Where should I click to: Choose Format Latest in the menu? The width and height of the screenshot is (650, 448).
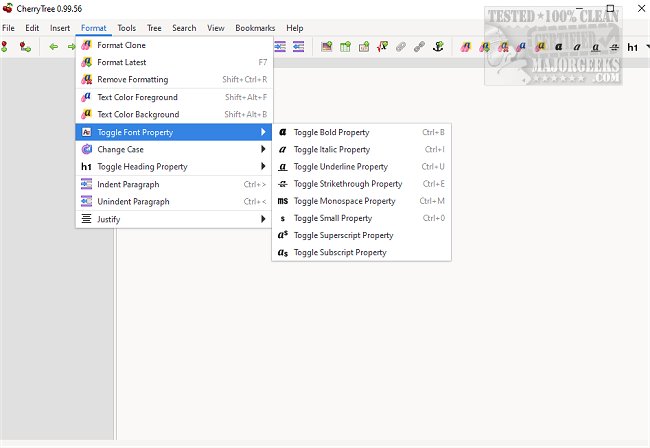[174, 62]
